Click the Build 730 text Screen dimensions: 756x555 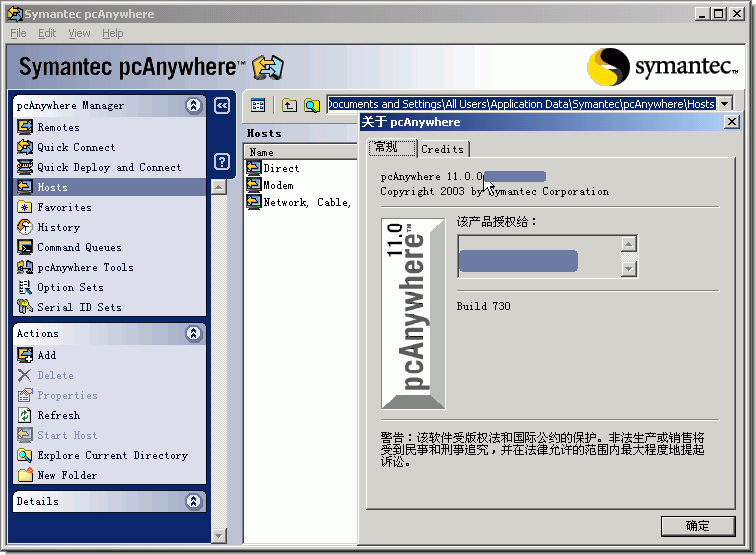tap(483, 306)
